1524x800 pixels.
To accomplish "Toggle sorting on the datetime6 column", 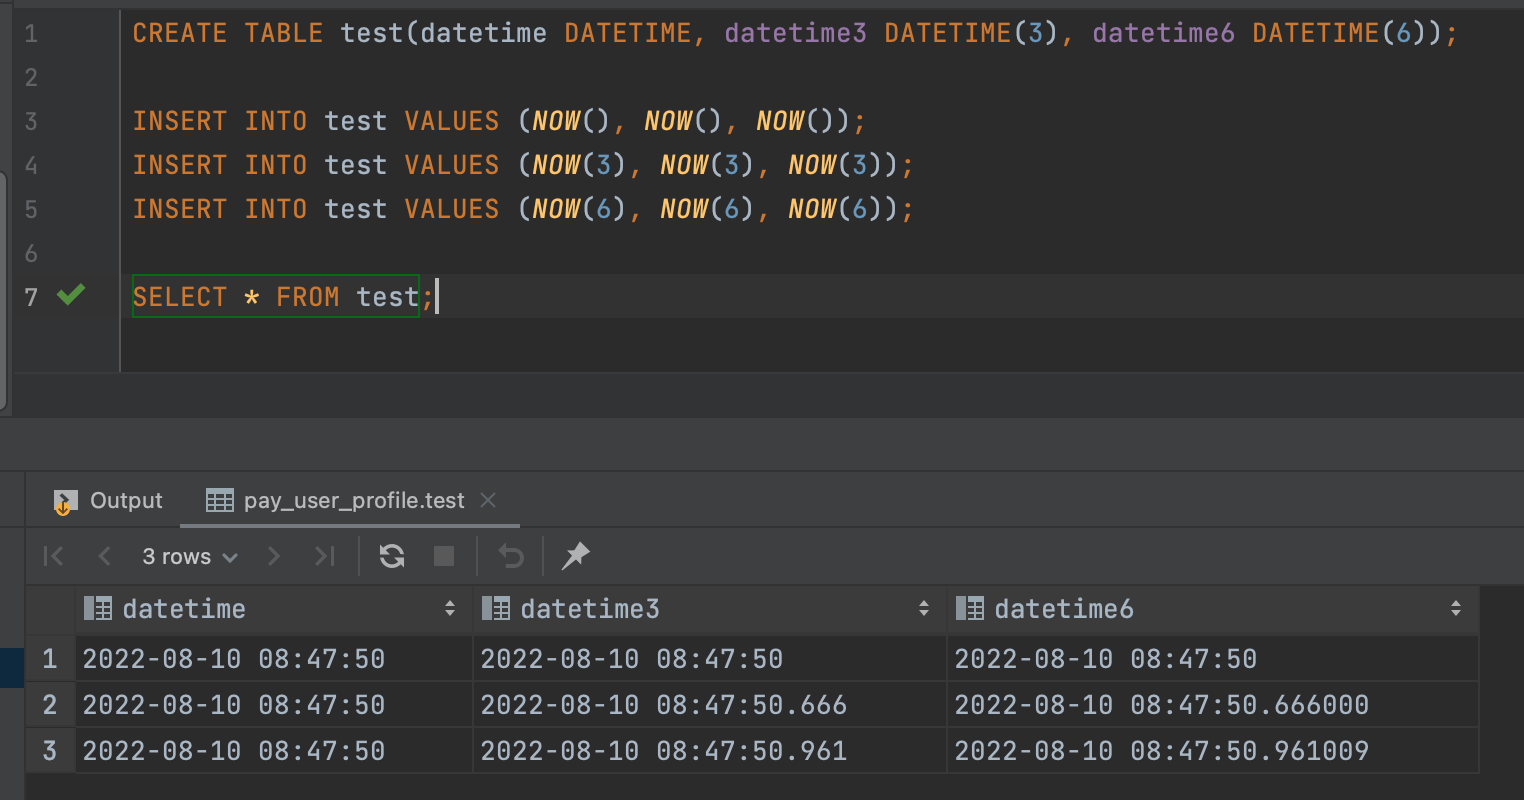I will (1457, 608).
